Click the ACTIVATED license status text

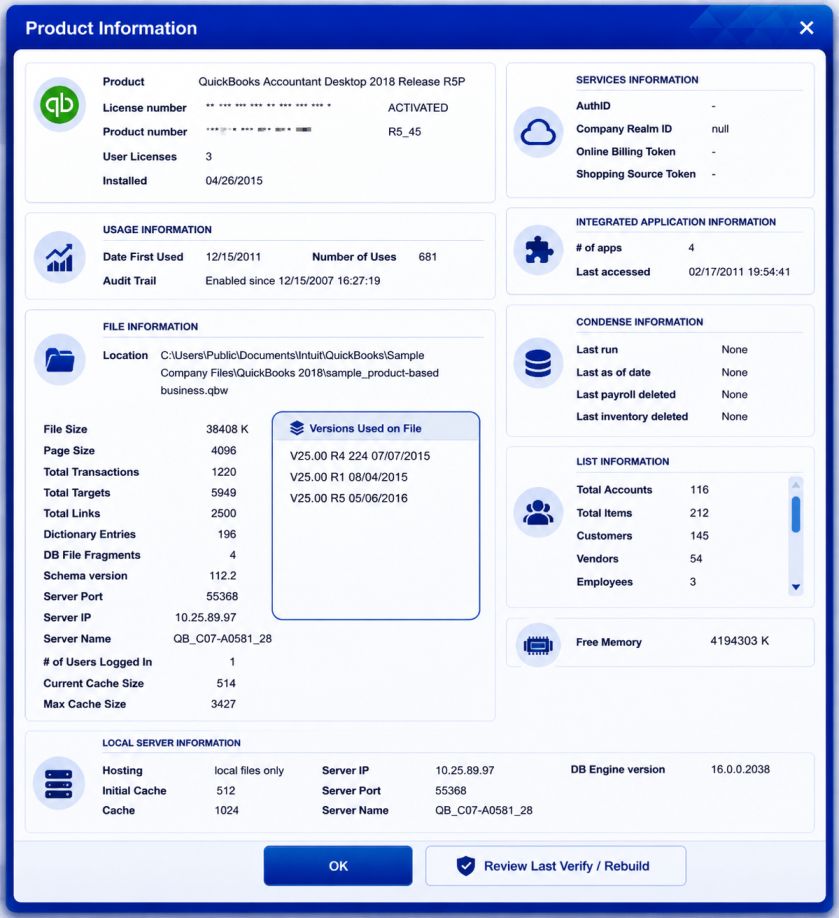[417, 108]
